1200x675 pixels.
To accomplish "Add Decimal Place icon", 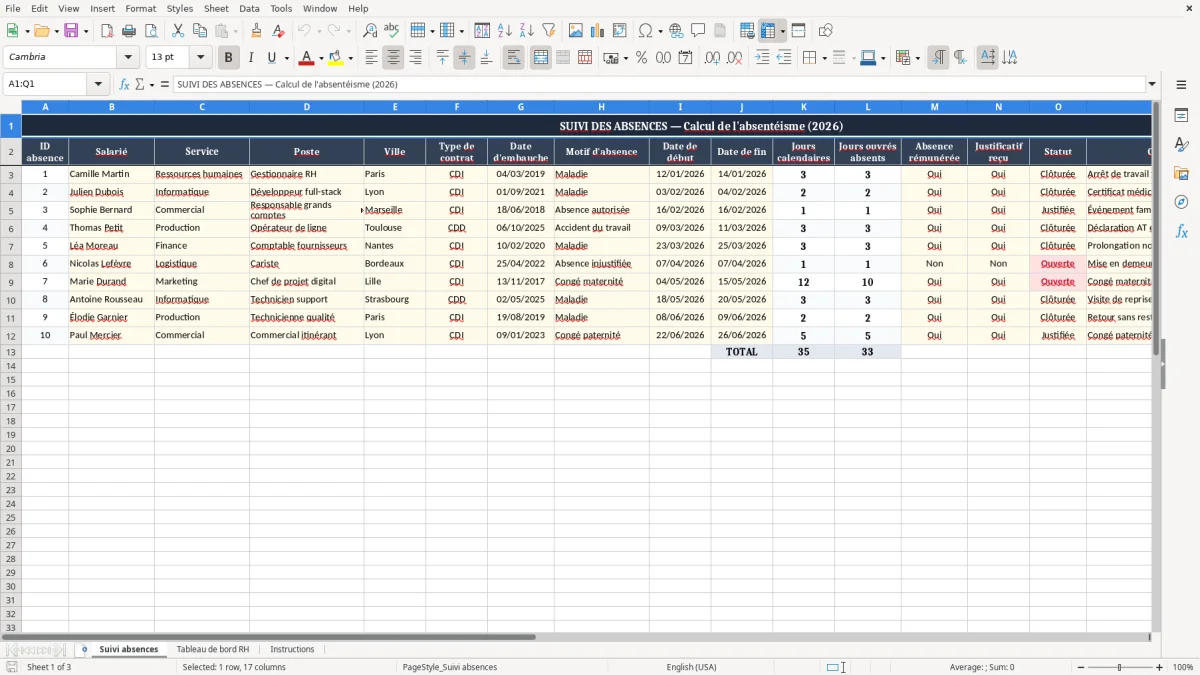I will coord(713,58).
